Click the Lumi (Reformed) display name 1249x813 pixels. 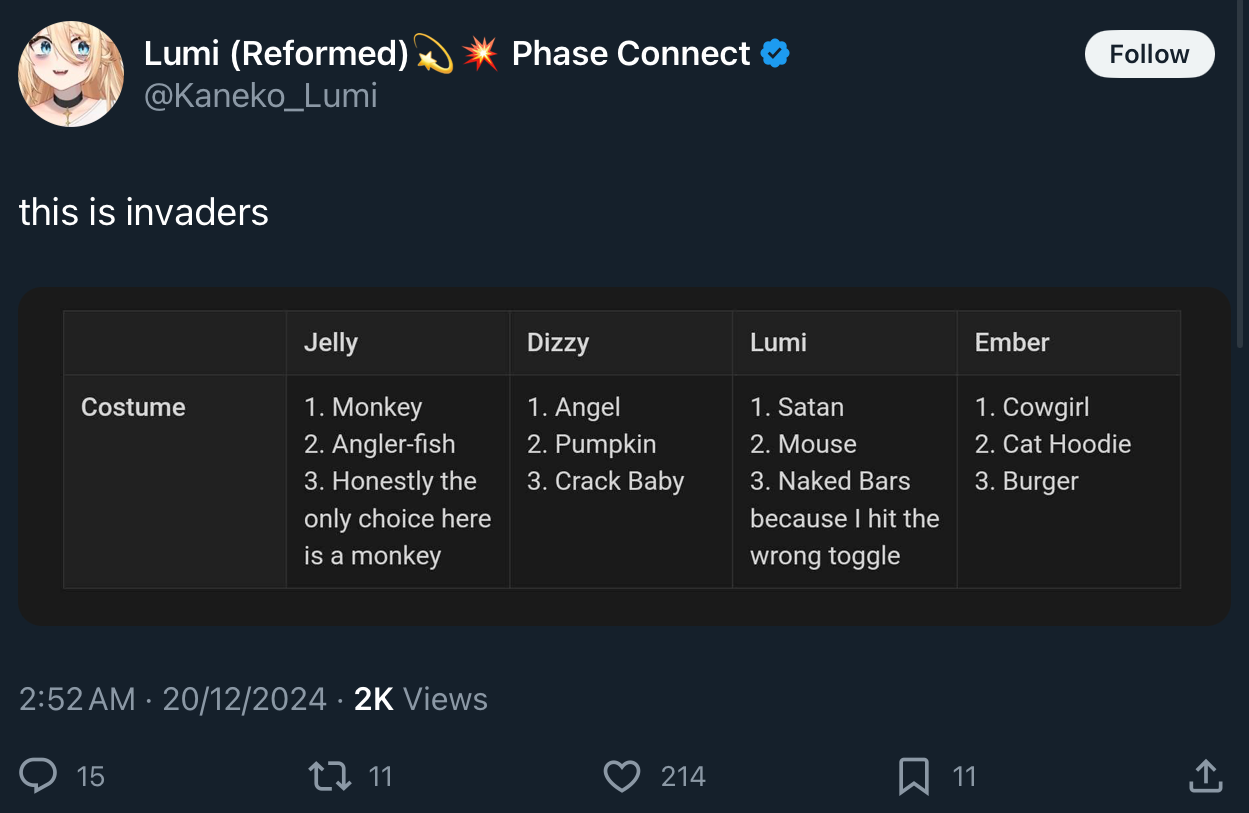coord(277,53)
